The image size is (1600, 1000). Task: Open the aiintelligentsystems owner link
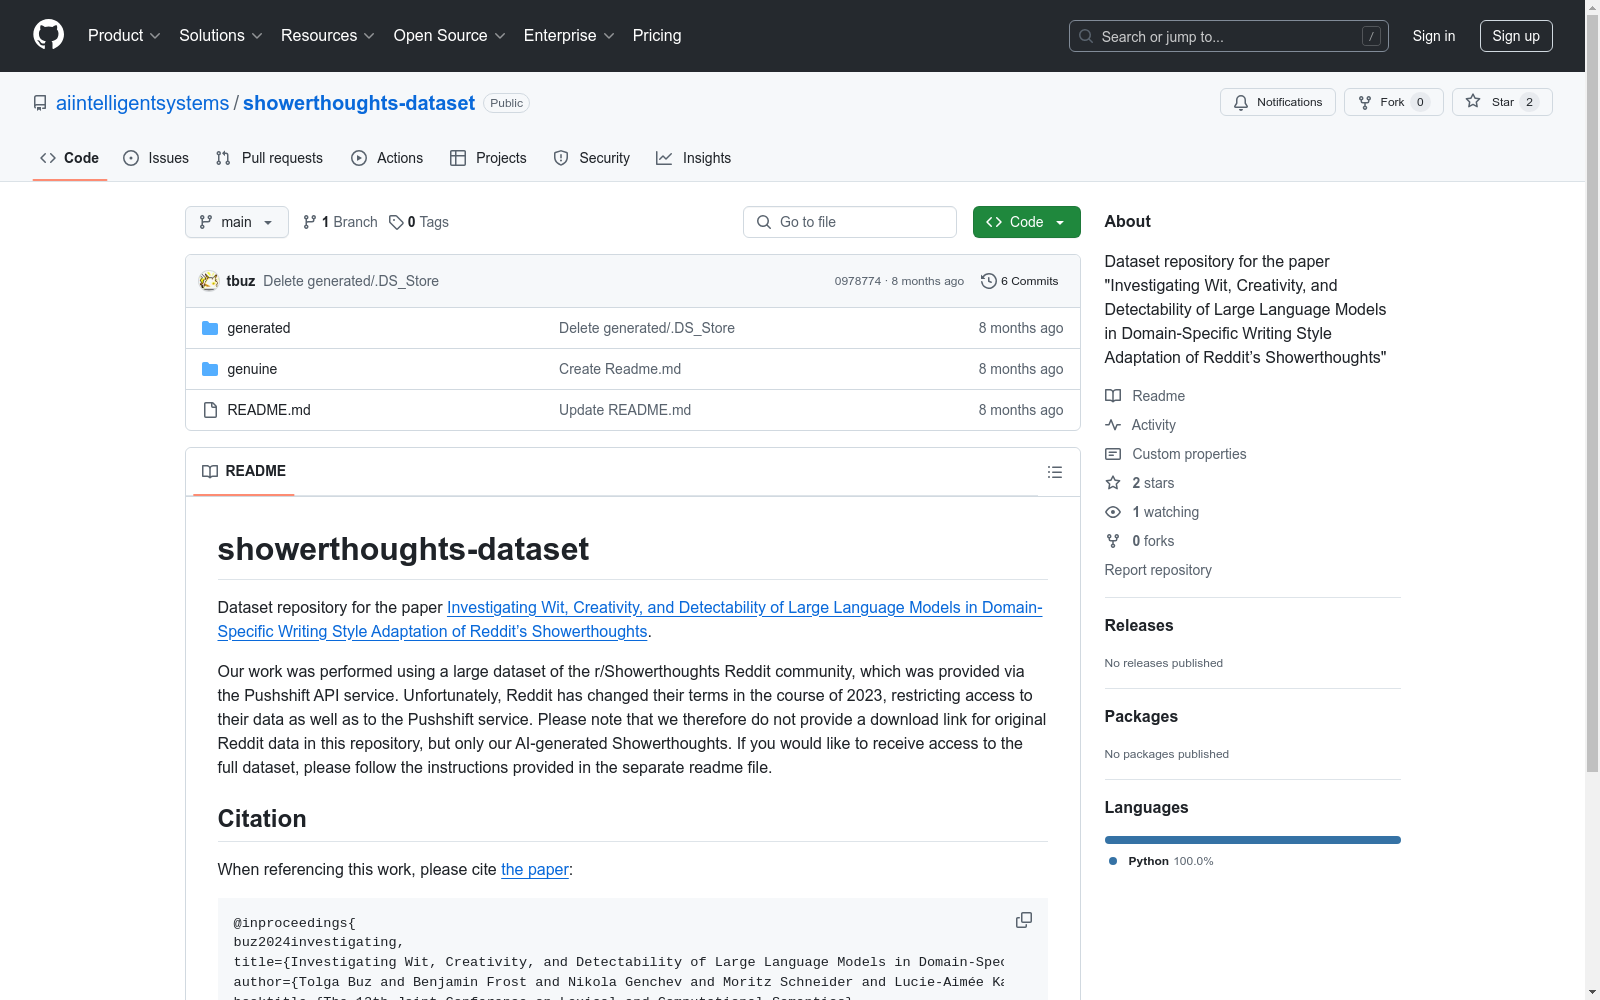coord(143,103)
